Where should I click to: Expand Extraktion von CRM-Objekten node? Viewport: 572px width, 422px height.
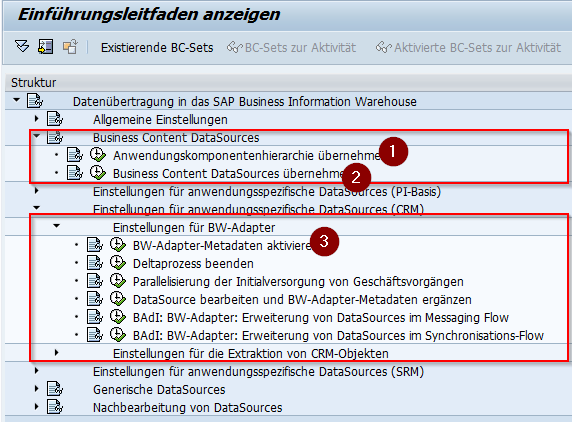[57, 352]
